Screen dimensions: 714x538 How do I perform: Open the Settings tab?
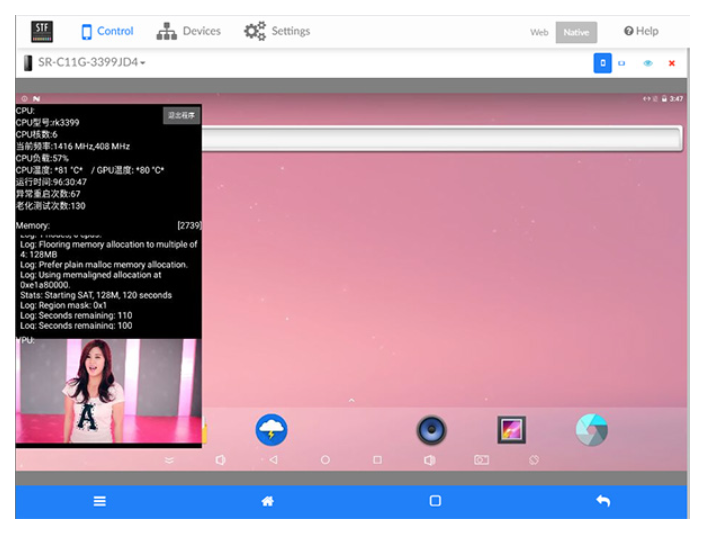(x=277, y=31)
